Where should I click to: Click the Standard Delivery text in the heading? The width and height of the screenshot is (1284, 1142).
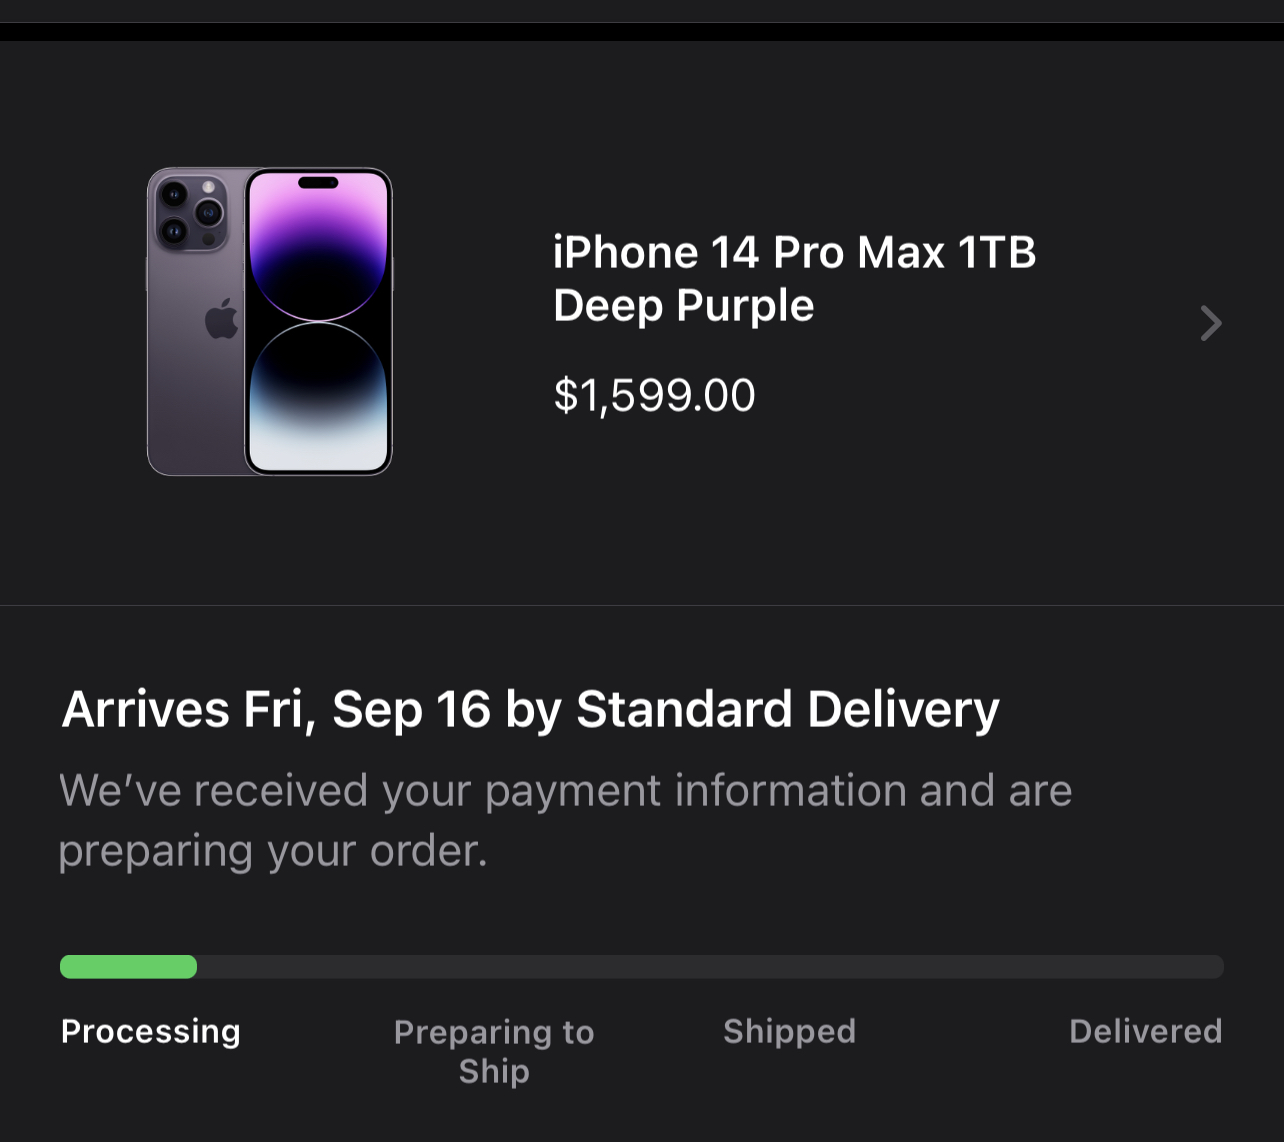coord(787,710)
